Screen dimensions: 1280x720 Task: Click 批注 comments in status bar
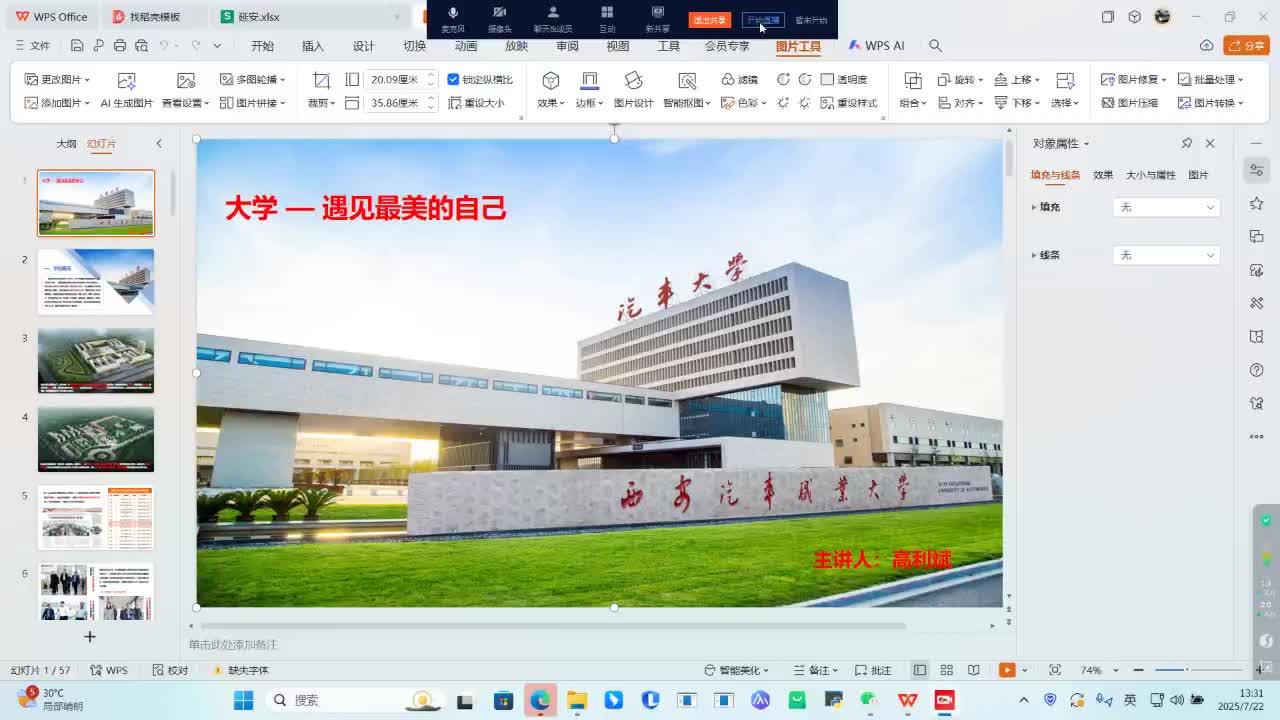(x=874, y=670)
